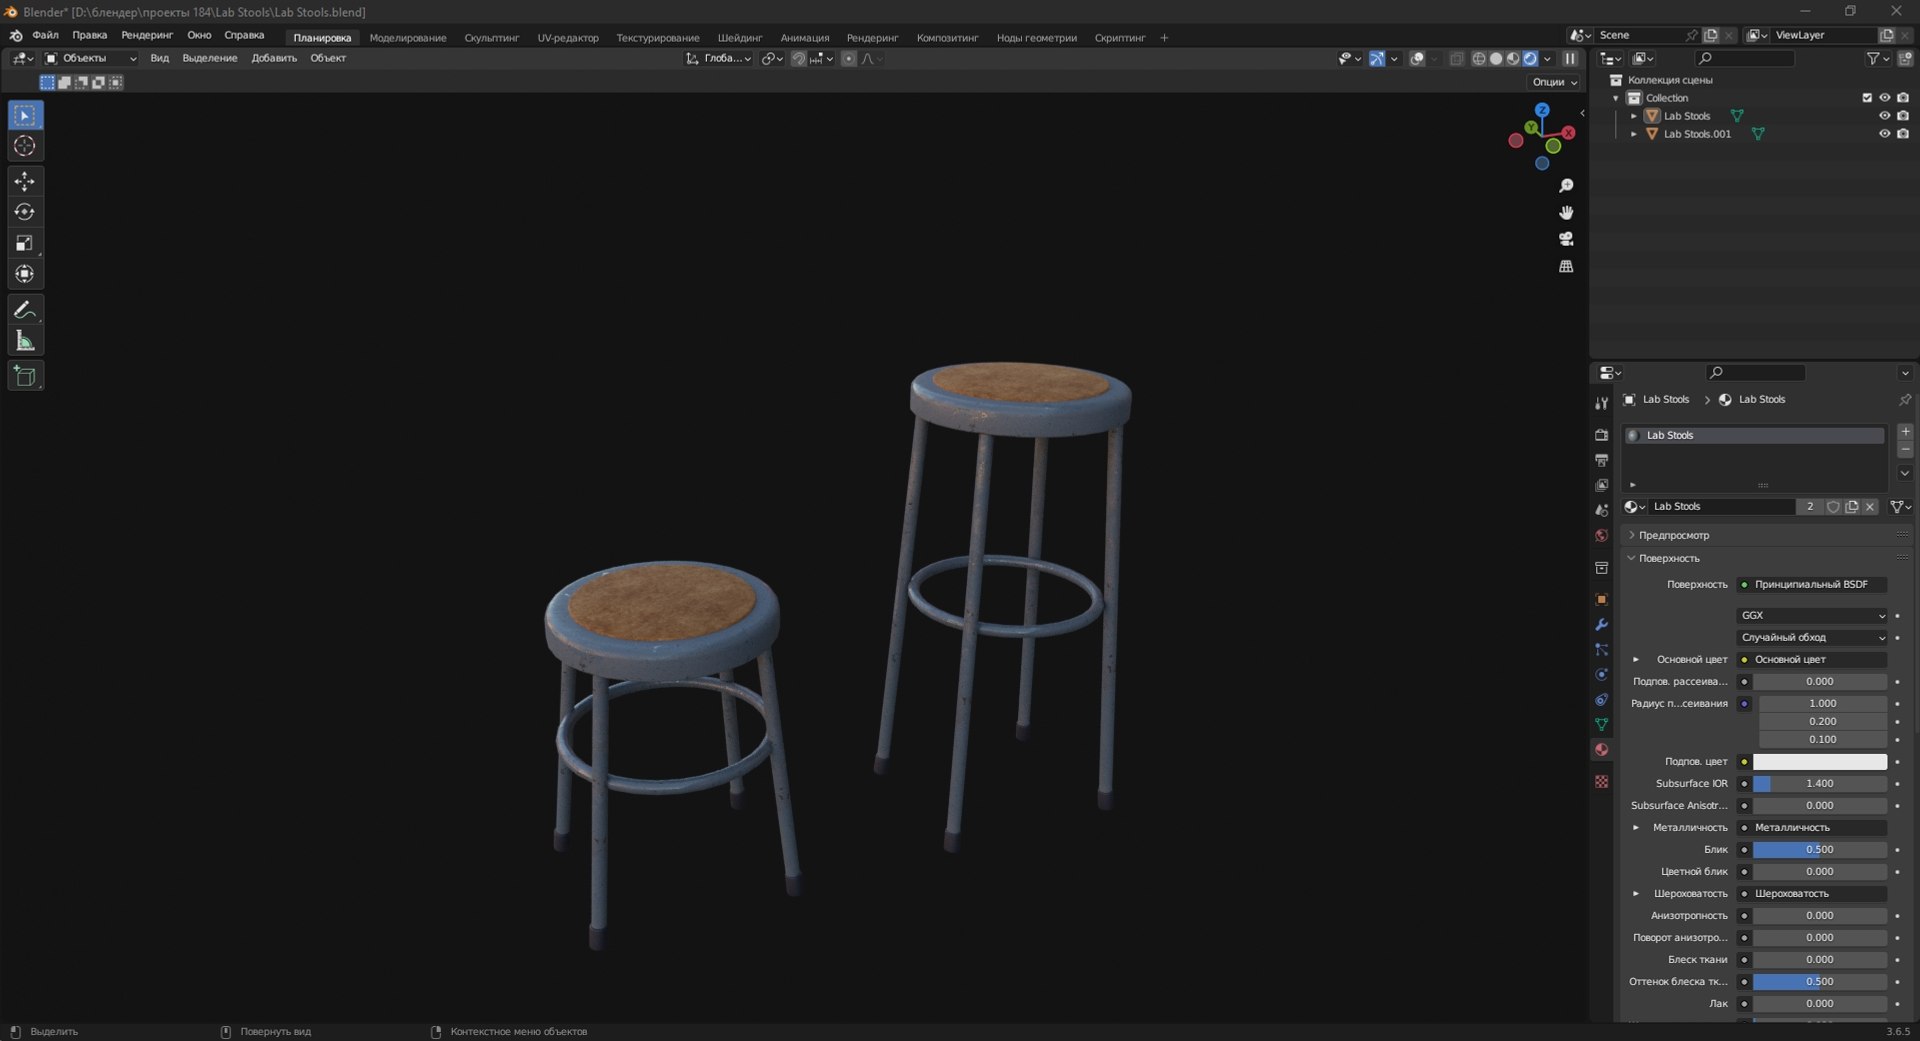The width and height of the screenshot is (1920, 1041).
Task: Select the Add Cube tool
Action: (x=25, y=376)
